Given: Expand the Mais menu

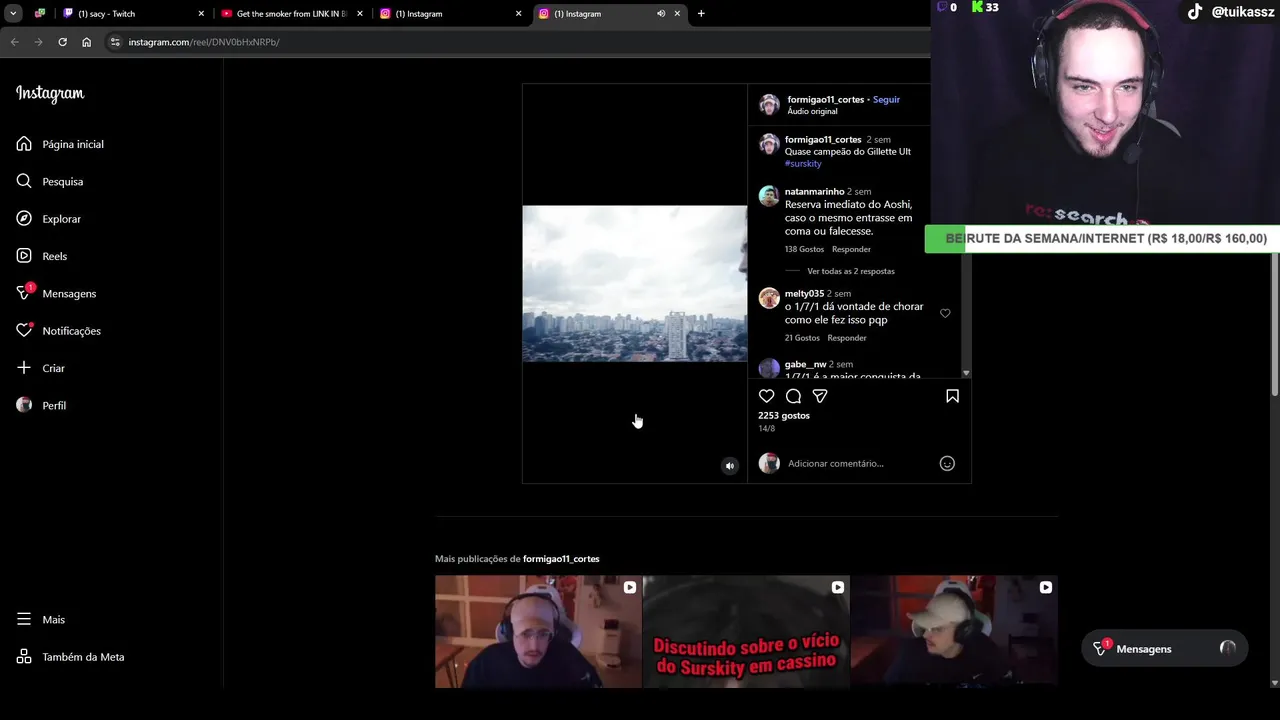Looking at the screenshot, I should point(41,619).
